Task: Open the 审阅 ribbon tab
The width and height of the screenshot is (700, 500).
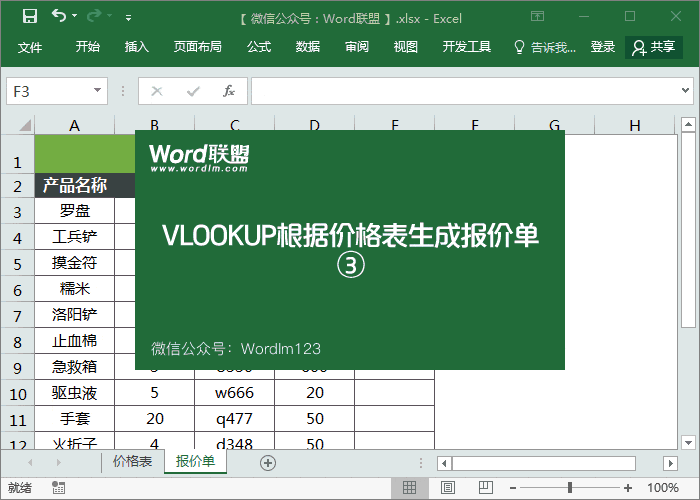Action: pyautogui.click(x=357, y=46)
